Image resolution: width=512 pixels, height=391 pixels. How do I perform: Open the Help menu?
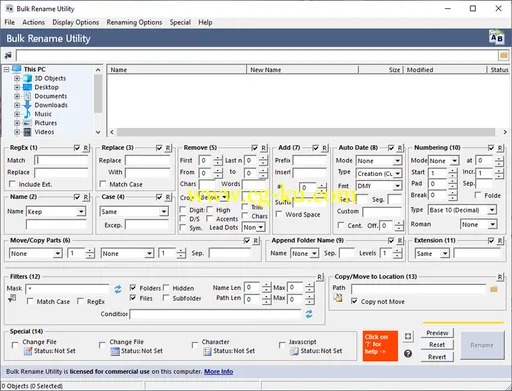[205, 22]
